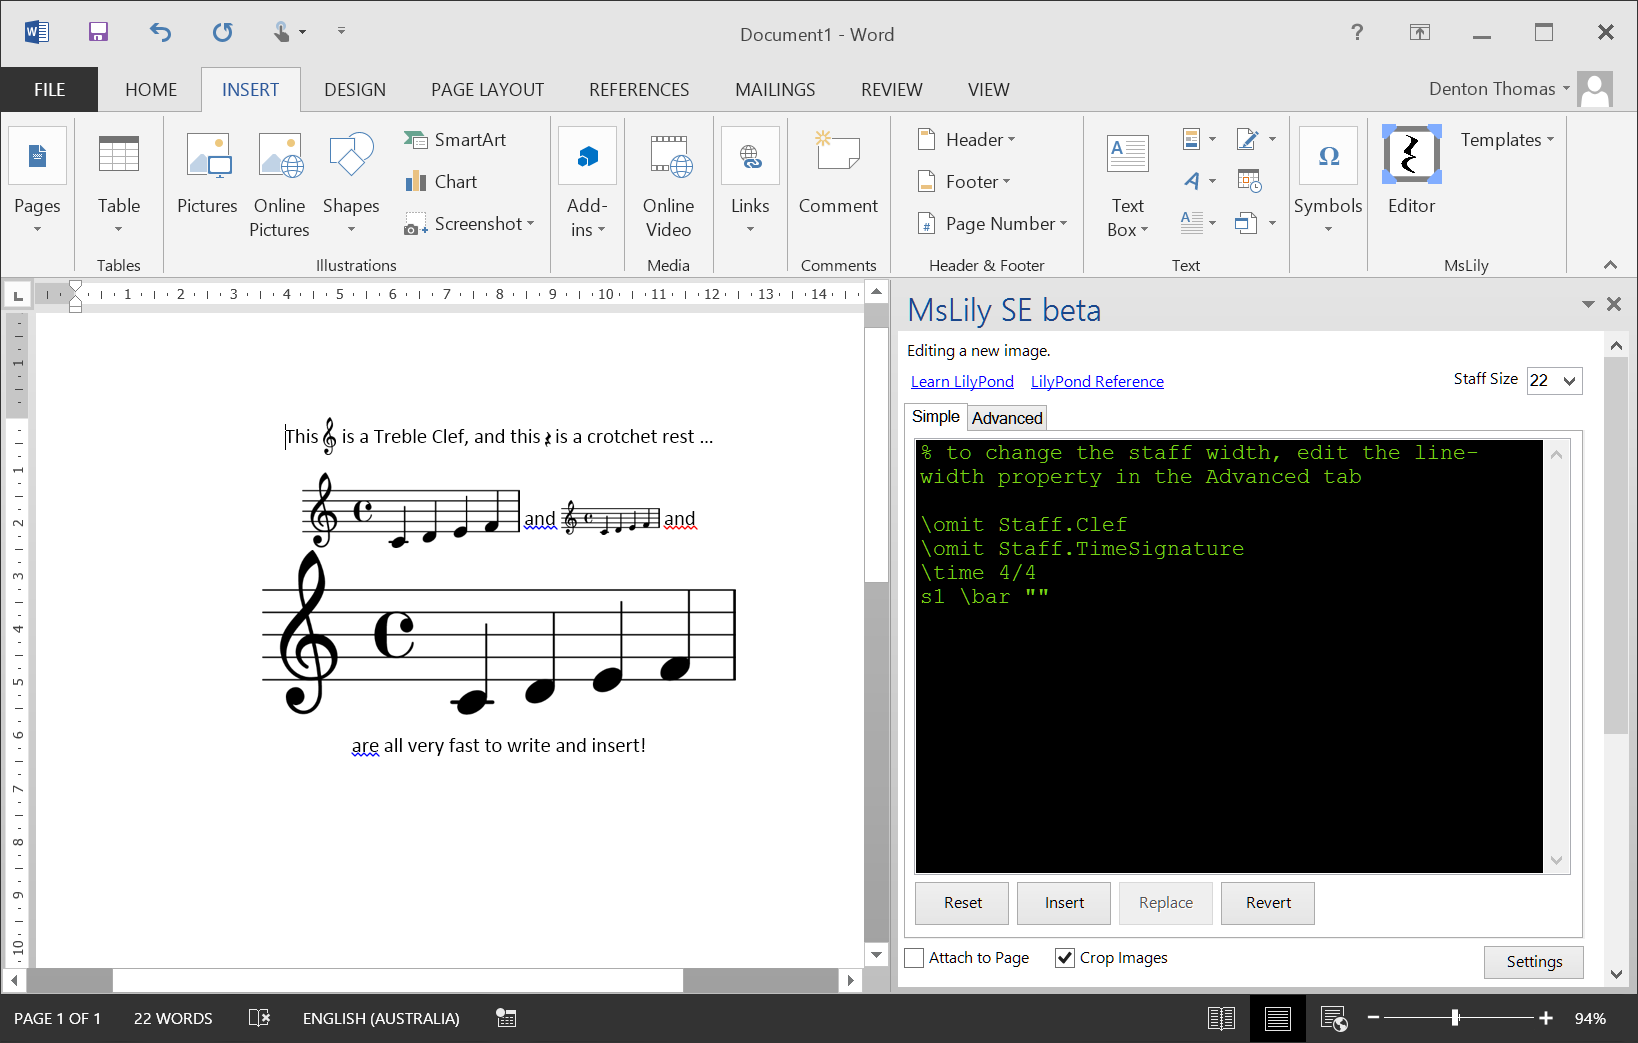1638x1043 pixels.
Task: Insert Date and Time
Action: coord(1249,181)
